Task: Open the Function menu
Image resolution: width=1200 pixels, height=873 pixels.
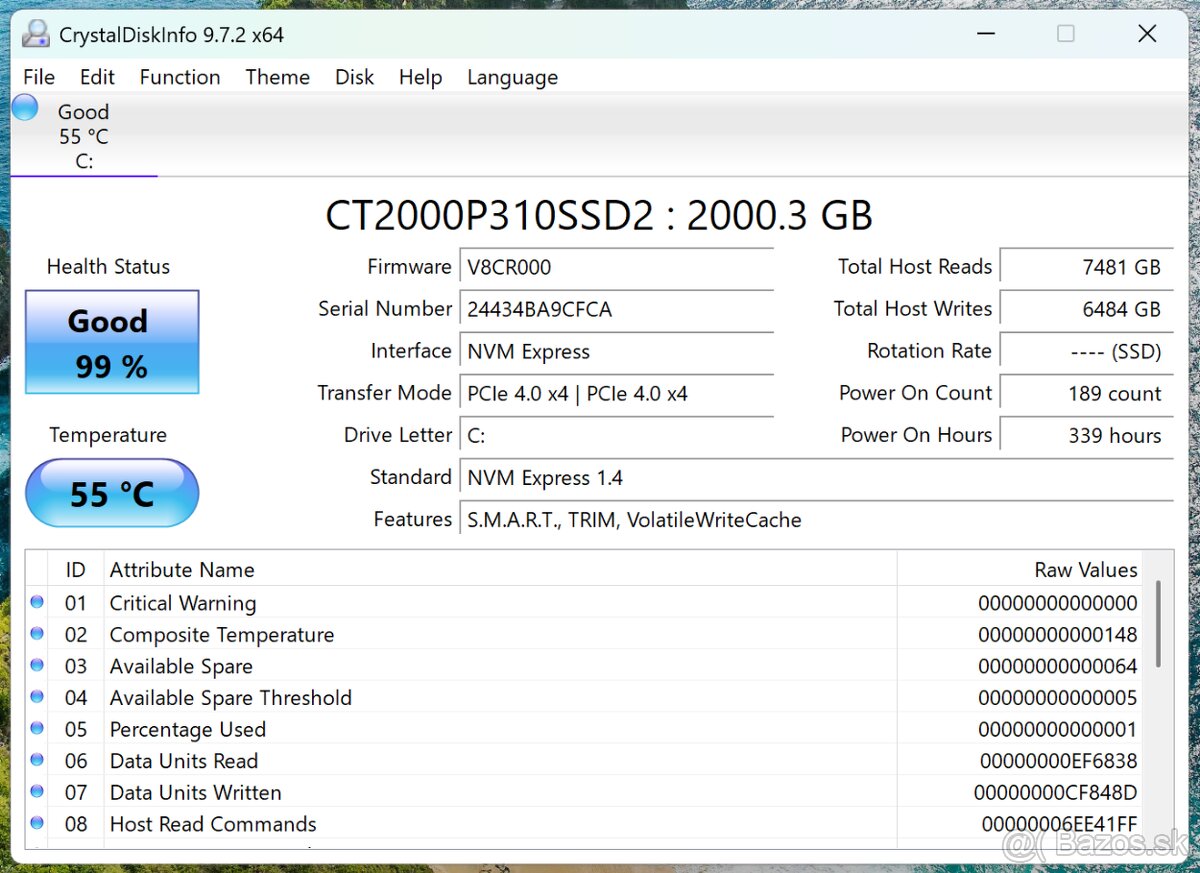Action: pos(180,77)
